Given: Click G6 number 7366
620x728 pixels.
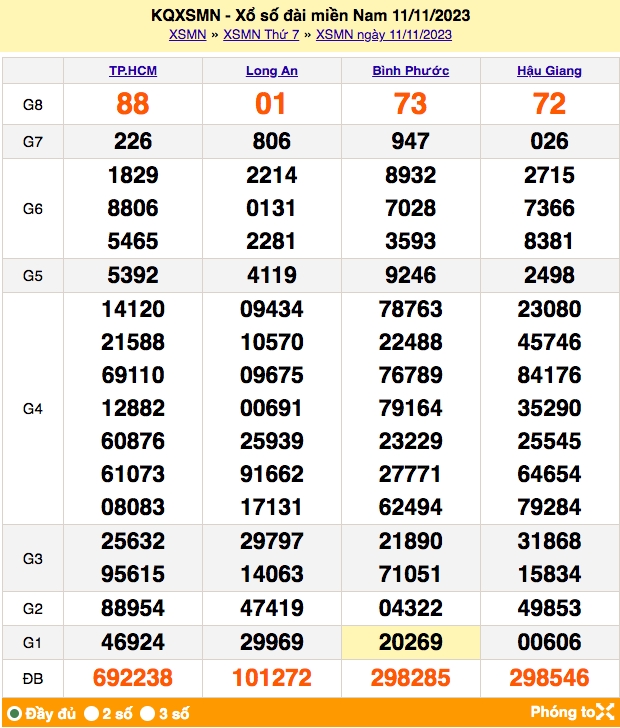Looking at the screenshot, I should pos(549,208).
